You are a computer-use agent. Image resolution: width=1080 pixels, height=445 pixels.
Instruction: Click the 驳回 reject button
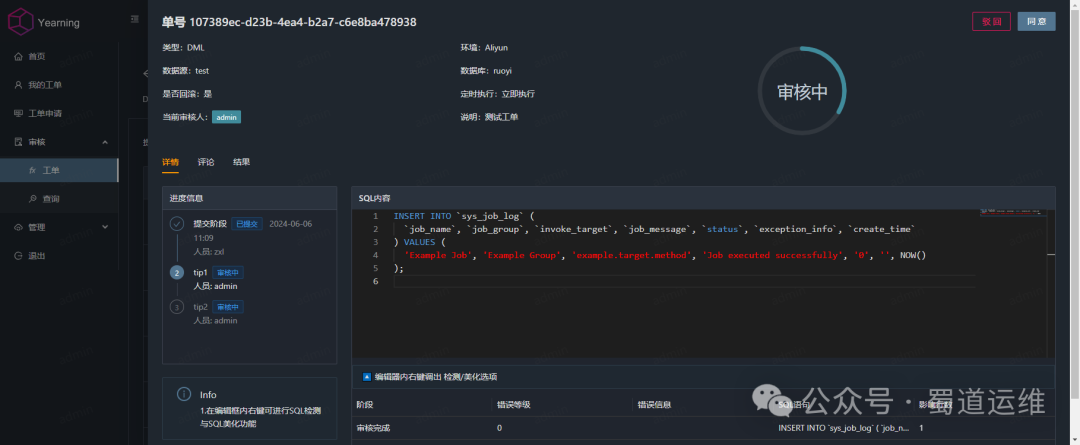click(x=991, y=21)
